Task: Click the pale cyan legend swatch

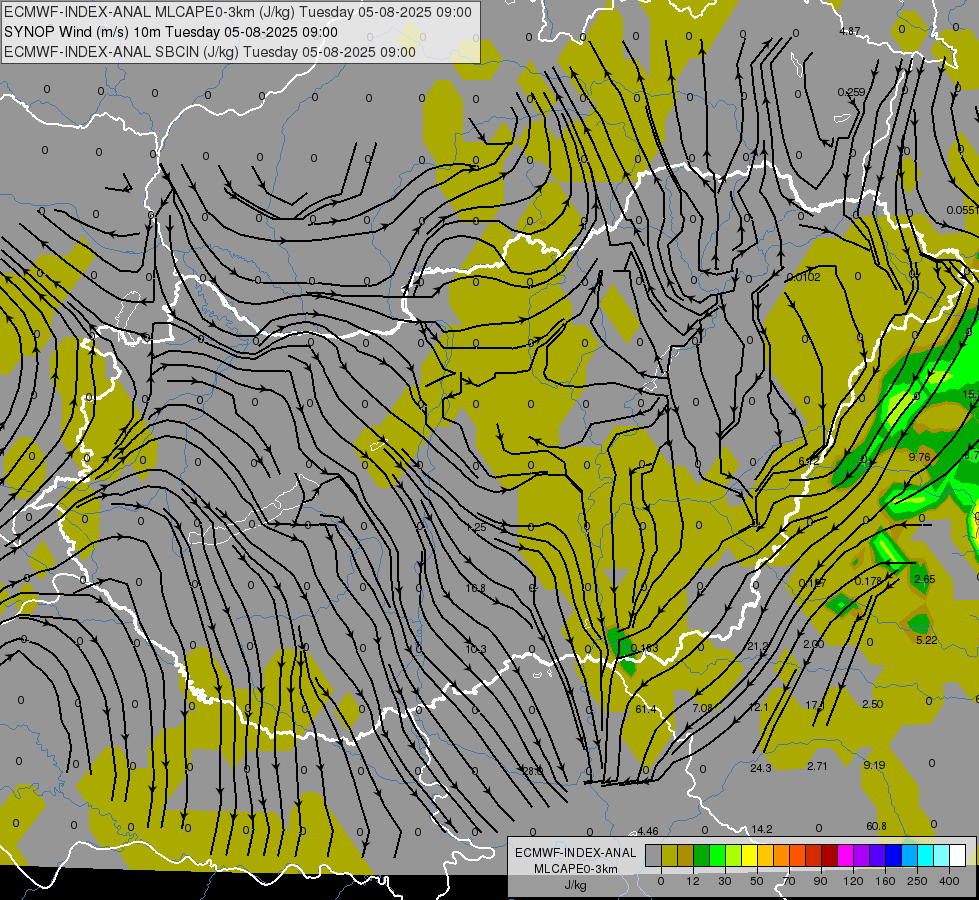Action: coord(942,855)
